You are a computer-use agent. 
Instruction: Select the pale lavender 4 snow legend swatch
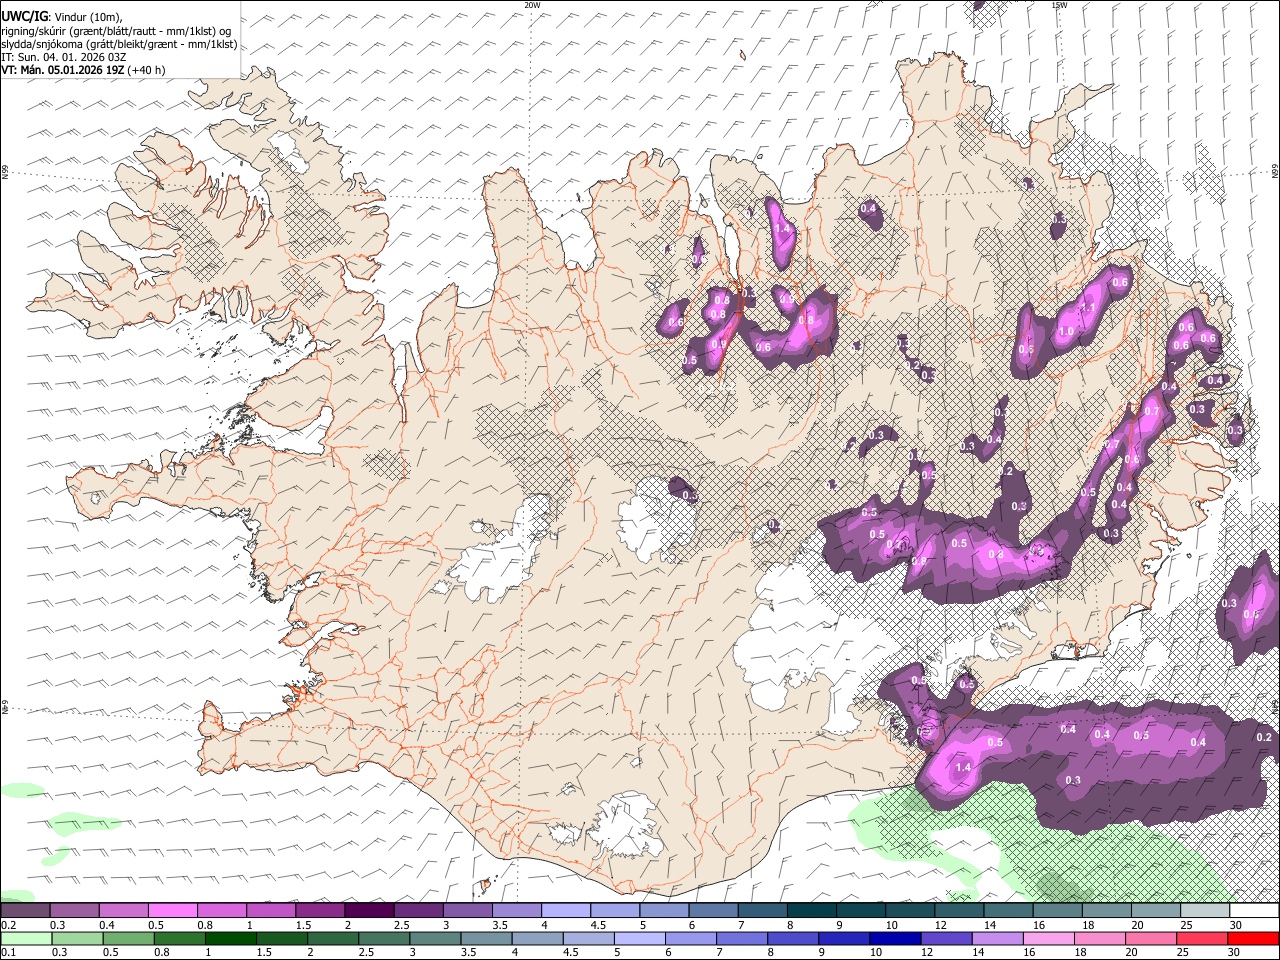(566, 910)
